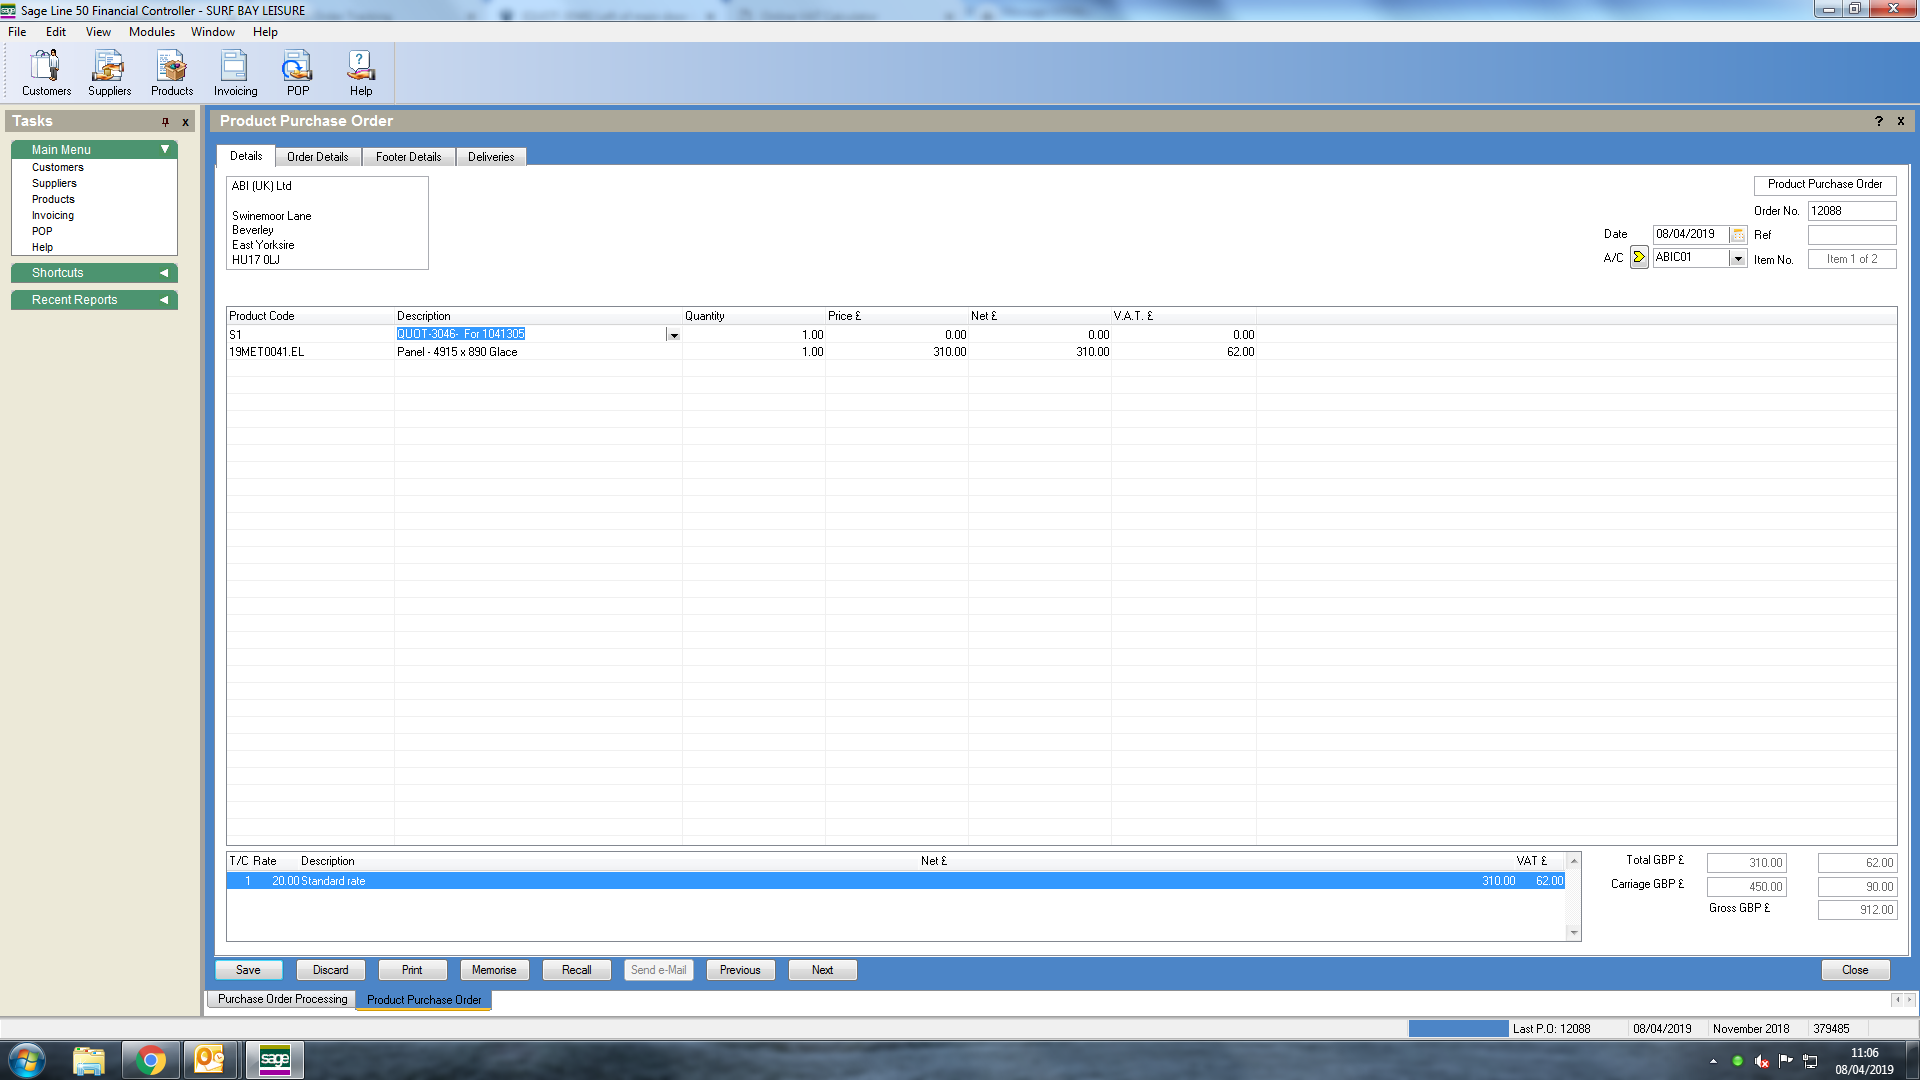Image resolution: width=1920 pixels, height=1080 pixels.
Task: Open Chrome from the taskbar
Action: point(151,1060)
